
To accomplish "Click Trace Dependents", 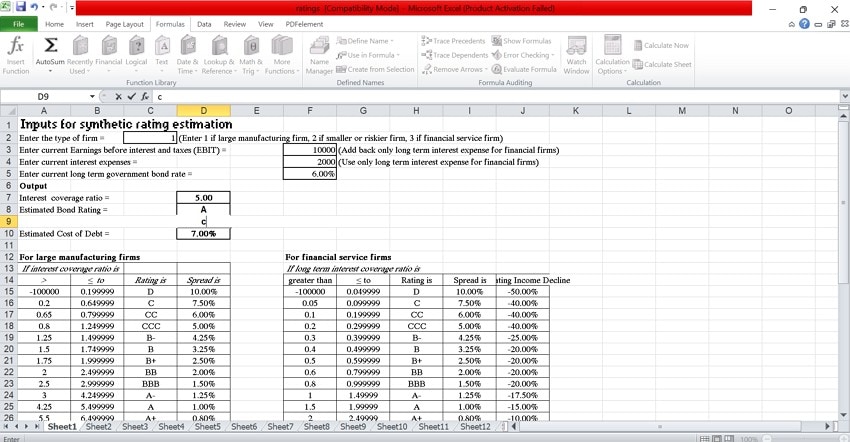I will click(455, 55).
